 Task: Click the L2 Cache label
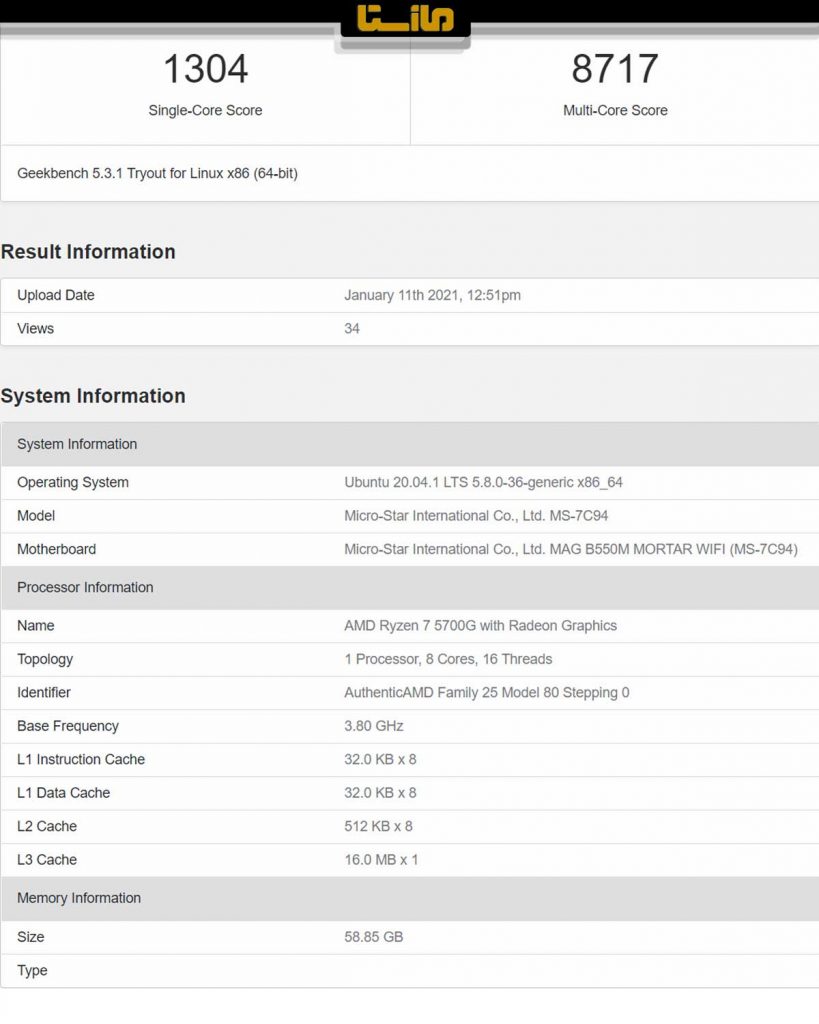click(x=47, y=826)
